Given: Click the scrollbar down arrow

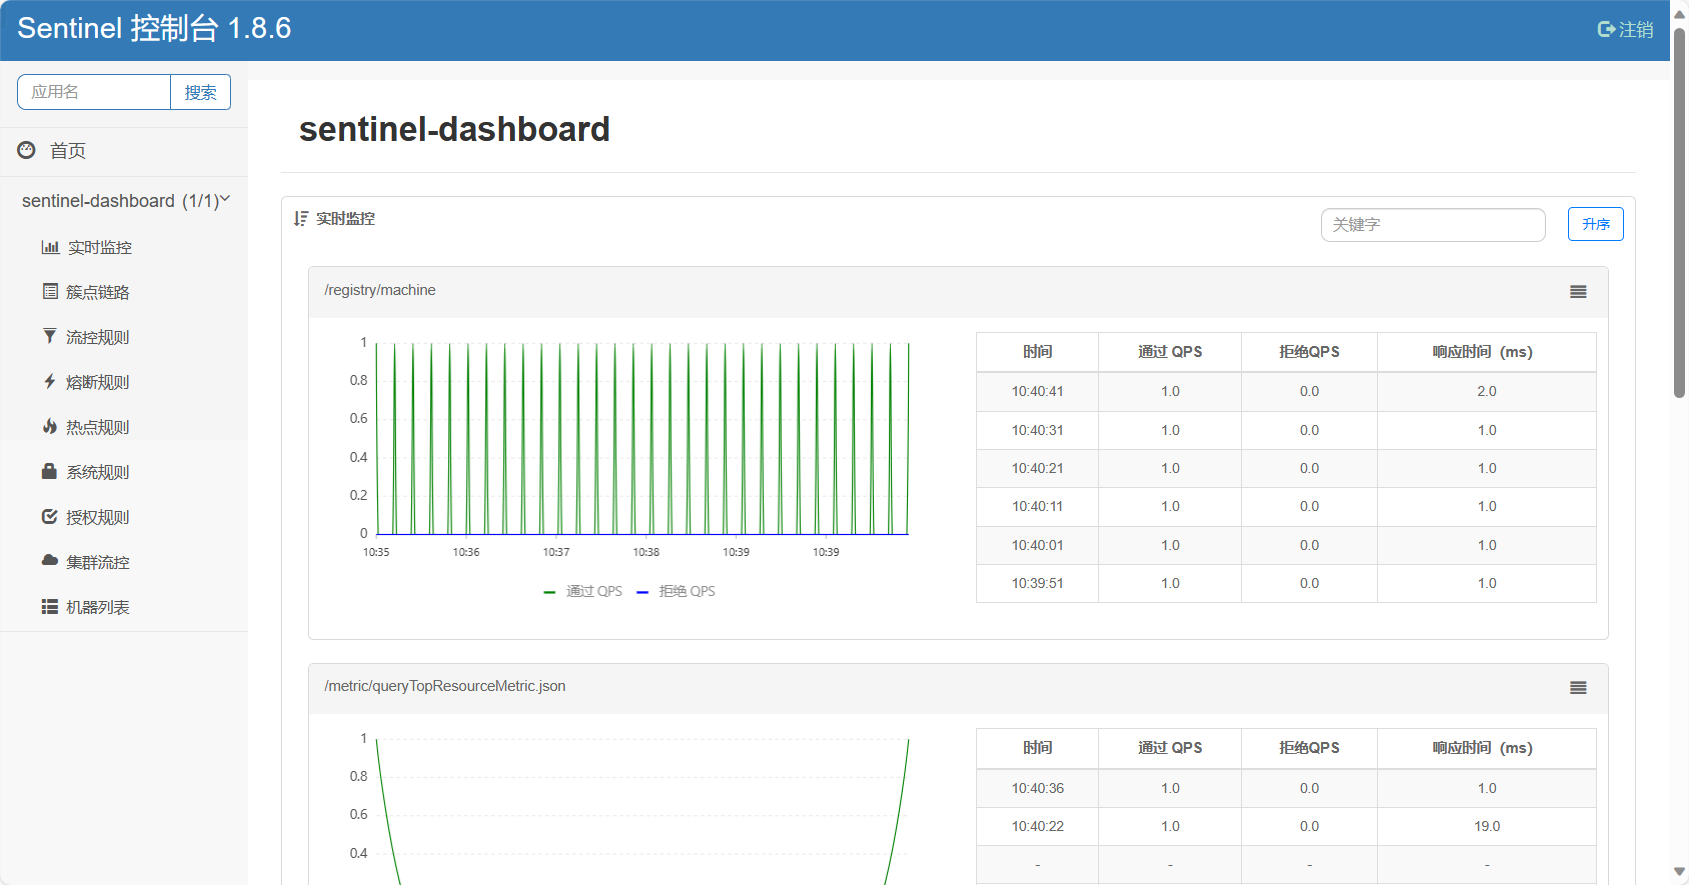Looking at the screenshot, I should coord(1680,872).
